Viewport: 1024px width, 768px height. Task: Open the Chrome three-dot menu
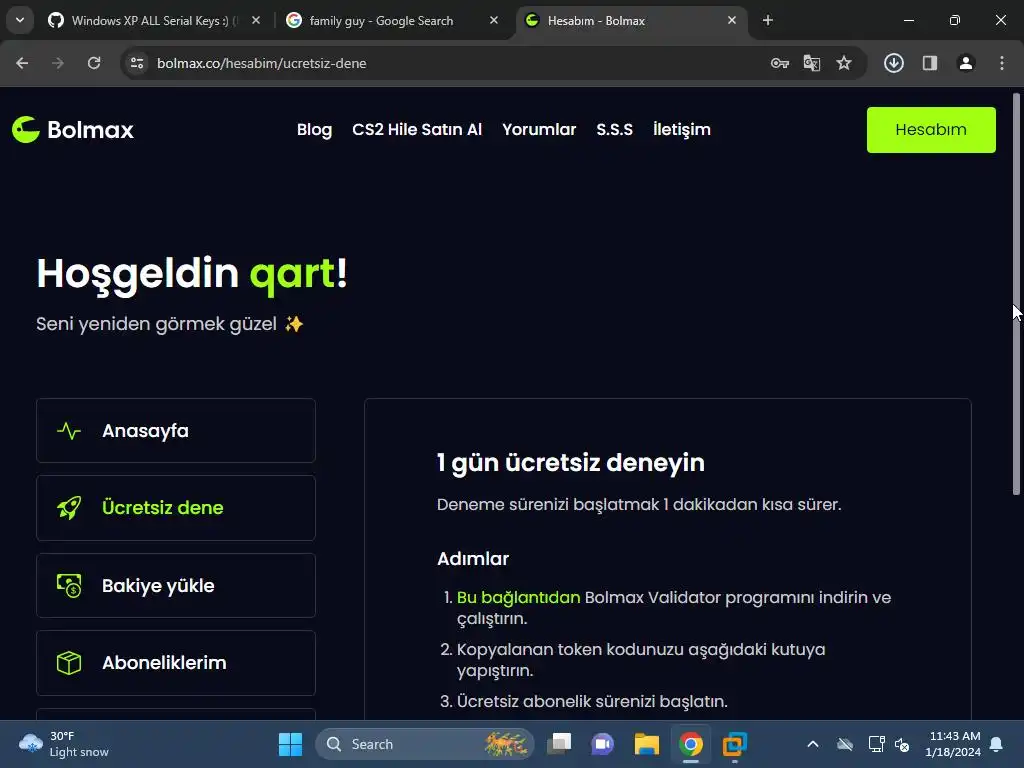[1002, 63]
